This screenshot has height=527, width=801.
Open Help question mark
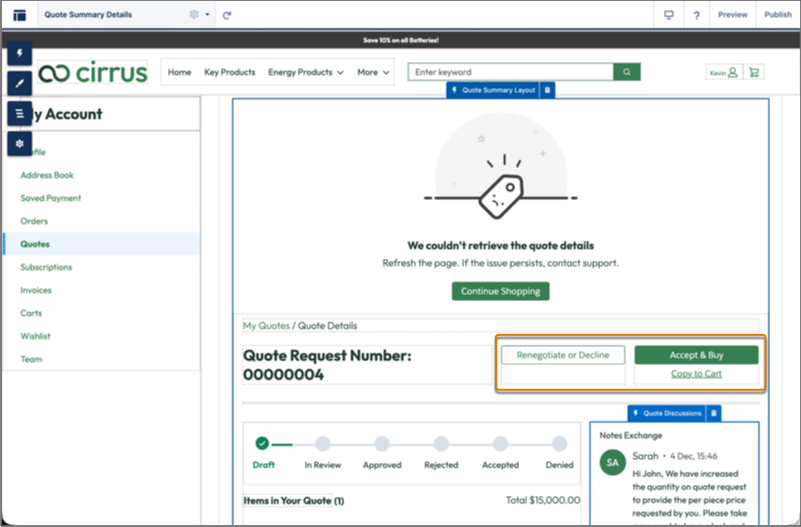pos(696,15)
